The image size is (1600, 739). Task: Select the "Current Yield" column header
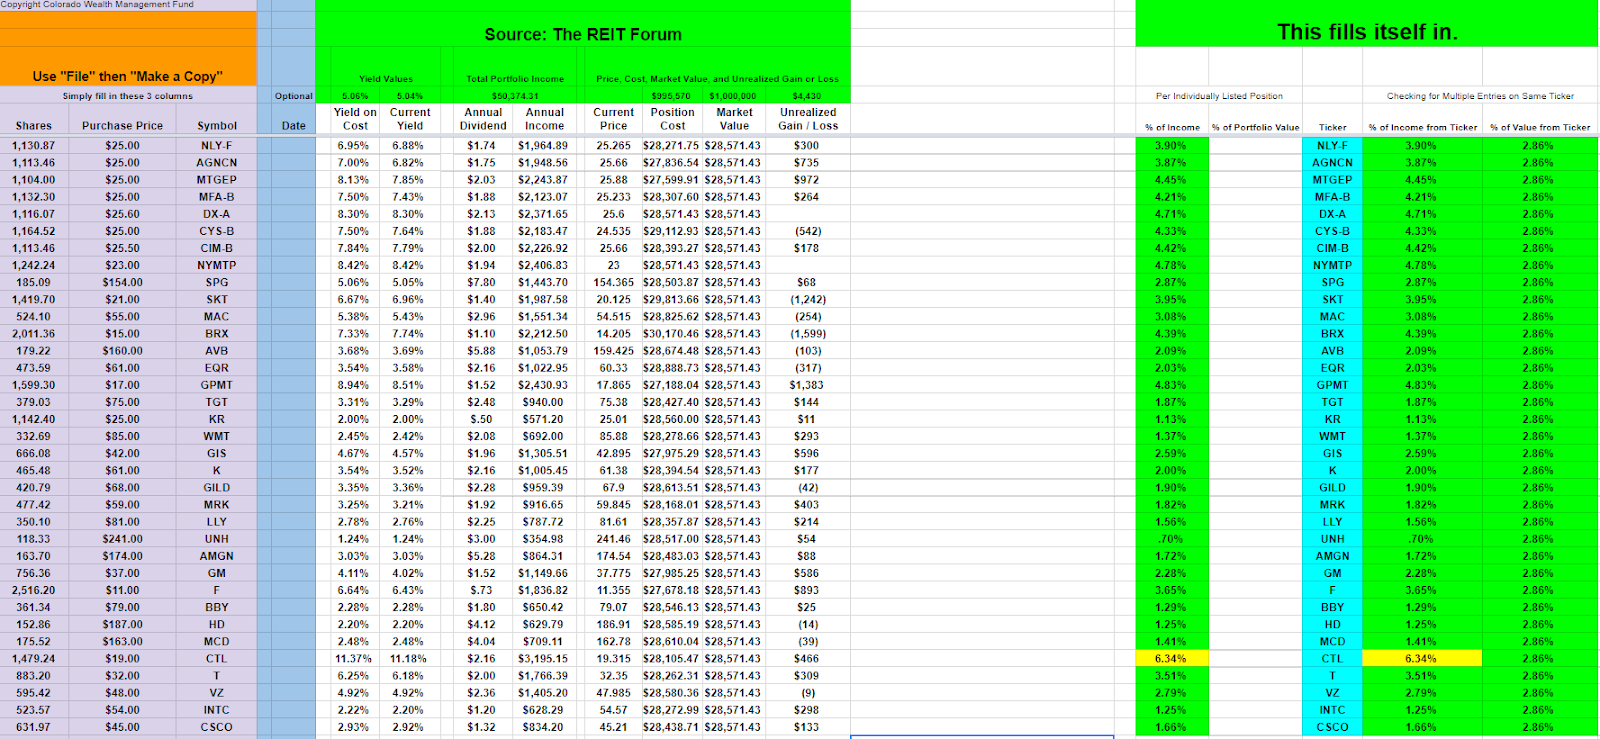pyautogui.click(x=410, y=119)
